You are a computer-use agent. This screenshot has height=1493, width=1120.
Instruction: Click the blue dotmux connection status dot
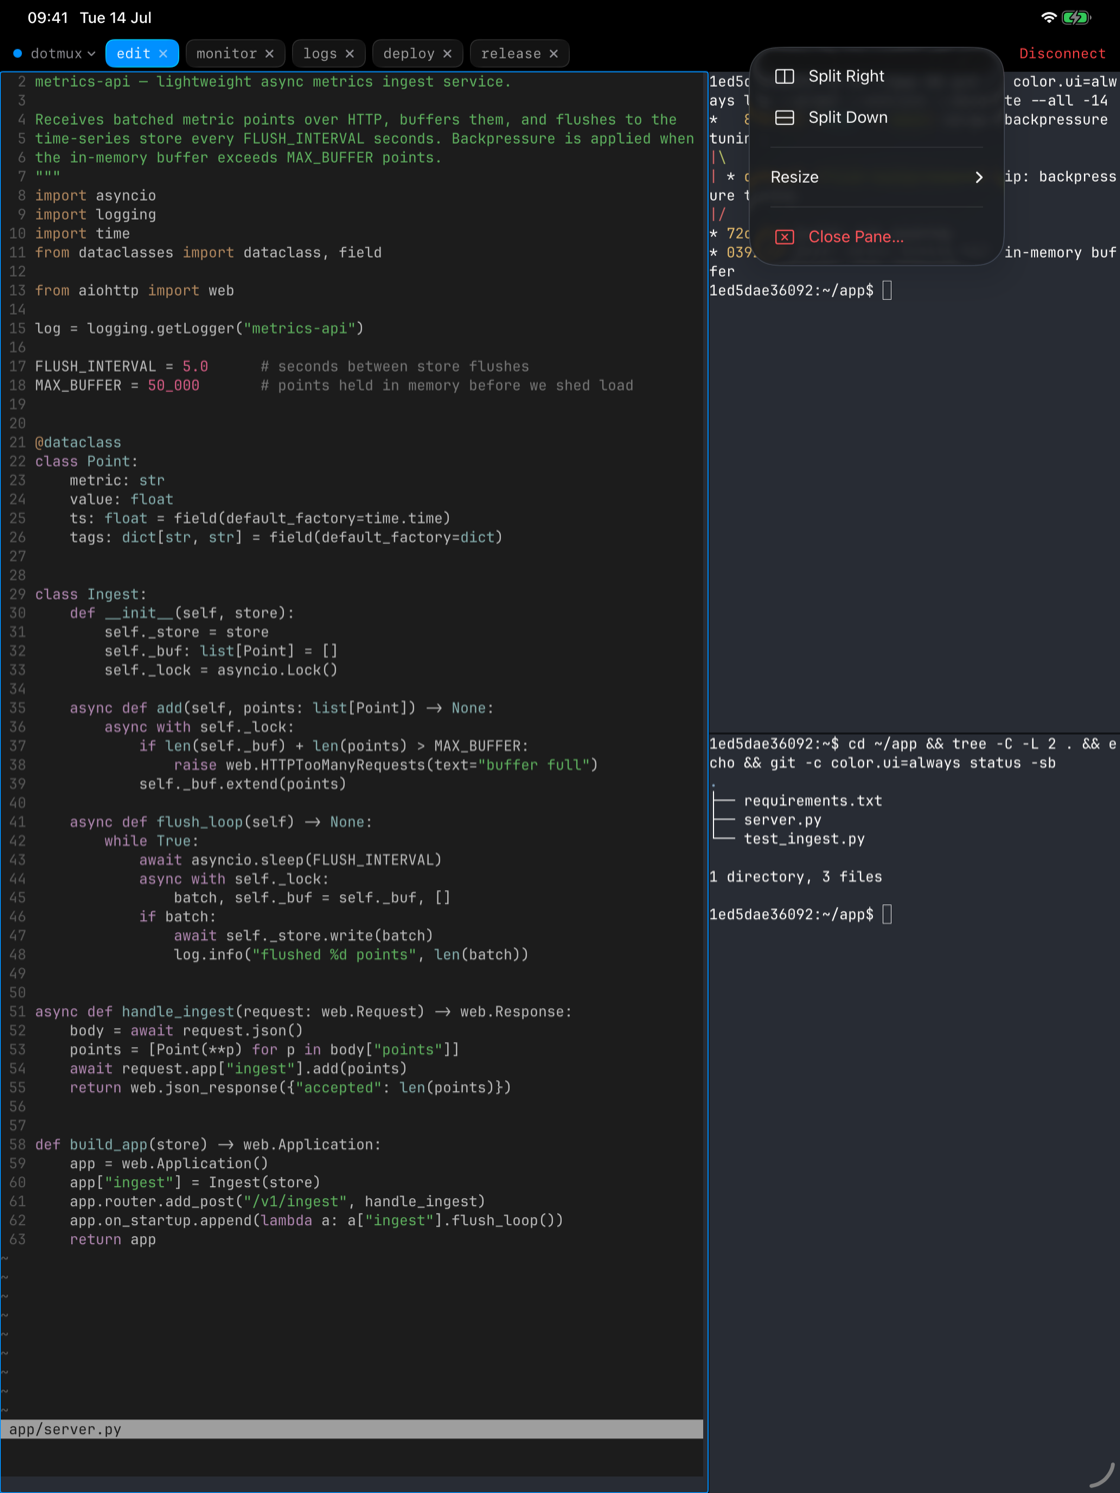click(17, 53)
